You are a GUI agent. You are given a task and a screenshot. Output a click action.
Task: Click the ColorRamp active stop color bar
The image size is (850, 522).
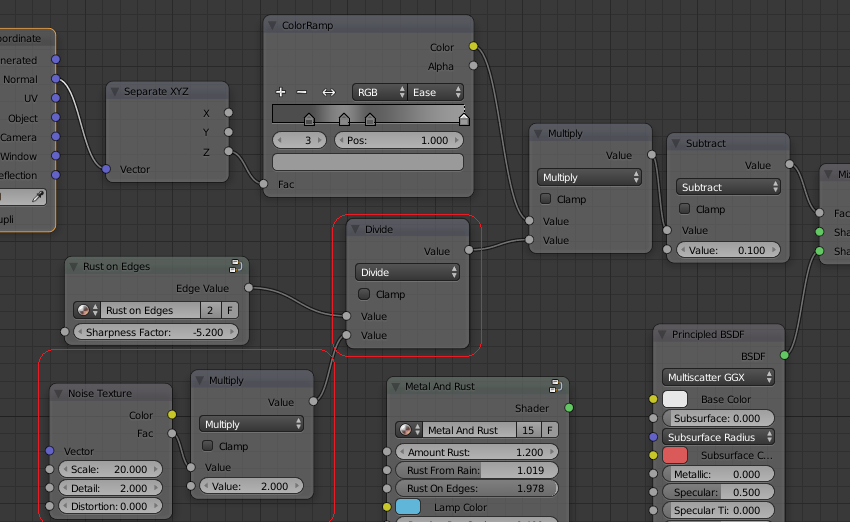pos(368,162)
